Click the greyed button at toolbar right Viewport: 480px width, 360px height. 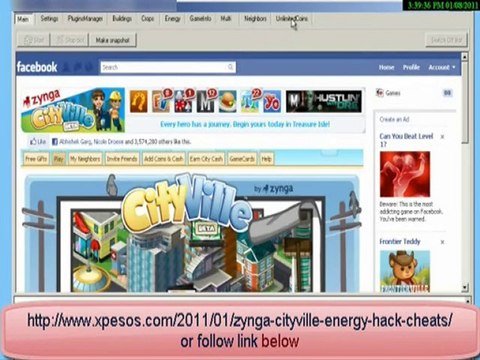447,40
